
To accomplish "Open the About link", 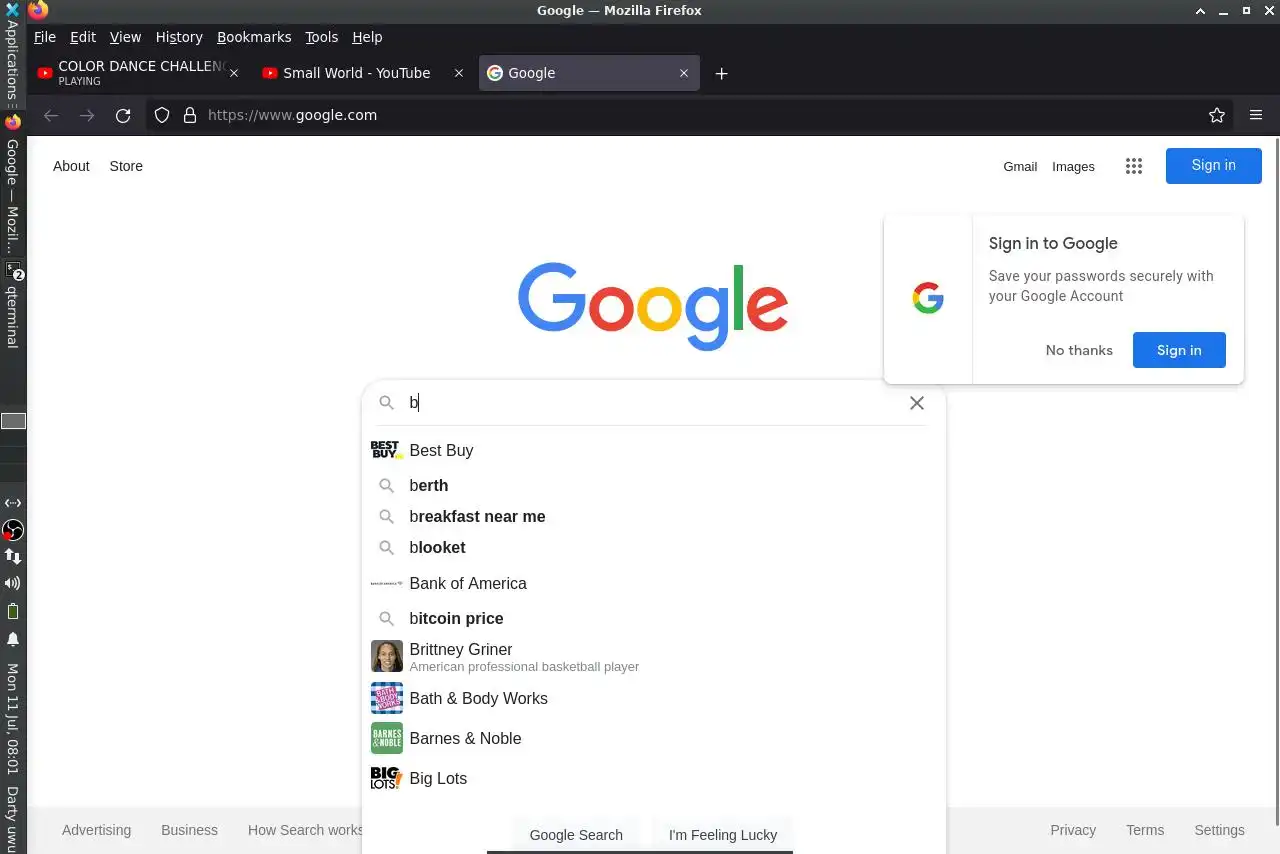I will (x=71, y=166).
